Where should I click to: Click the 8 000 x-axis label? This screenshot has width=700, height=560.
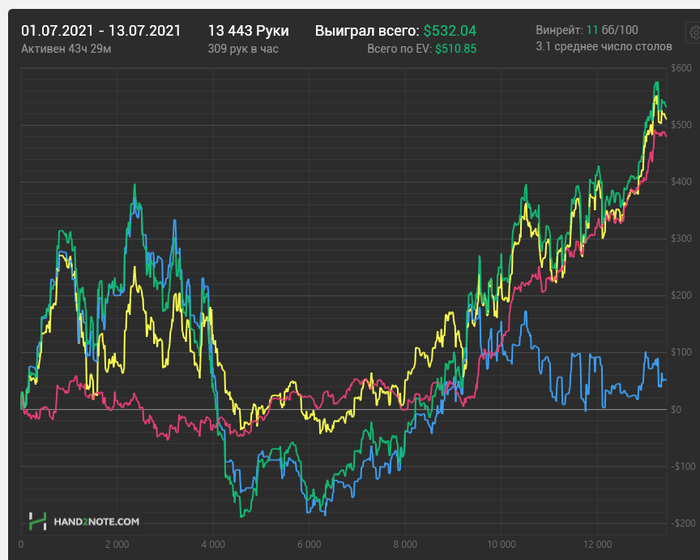click(405, 544)
